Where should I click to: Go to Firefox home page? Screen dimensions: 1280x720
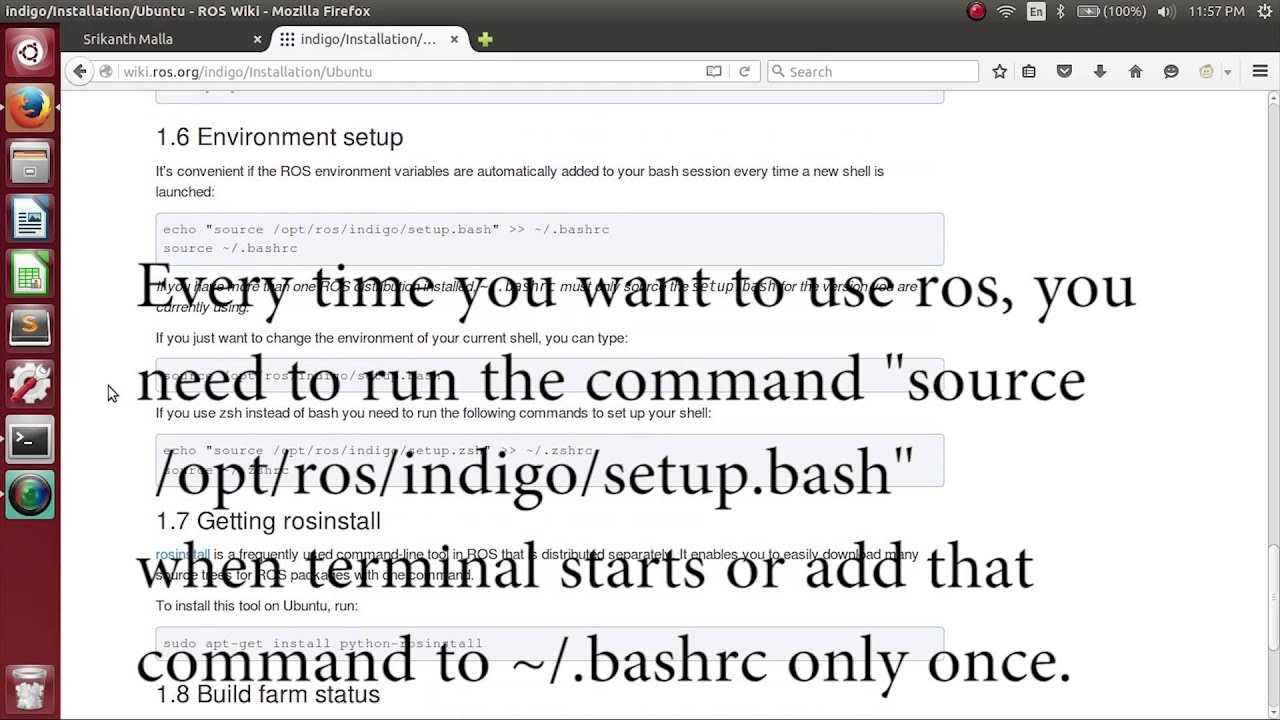pyautogui.click(x=1135, y=71)
